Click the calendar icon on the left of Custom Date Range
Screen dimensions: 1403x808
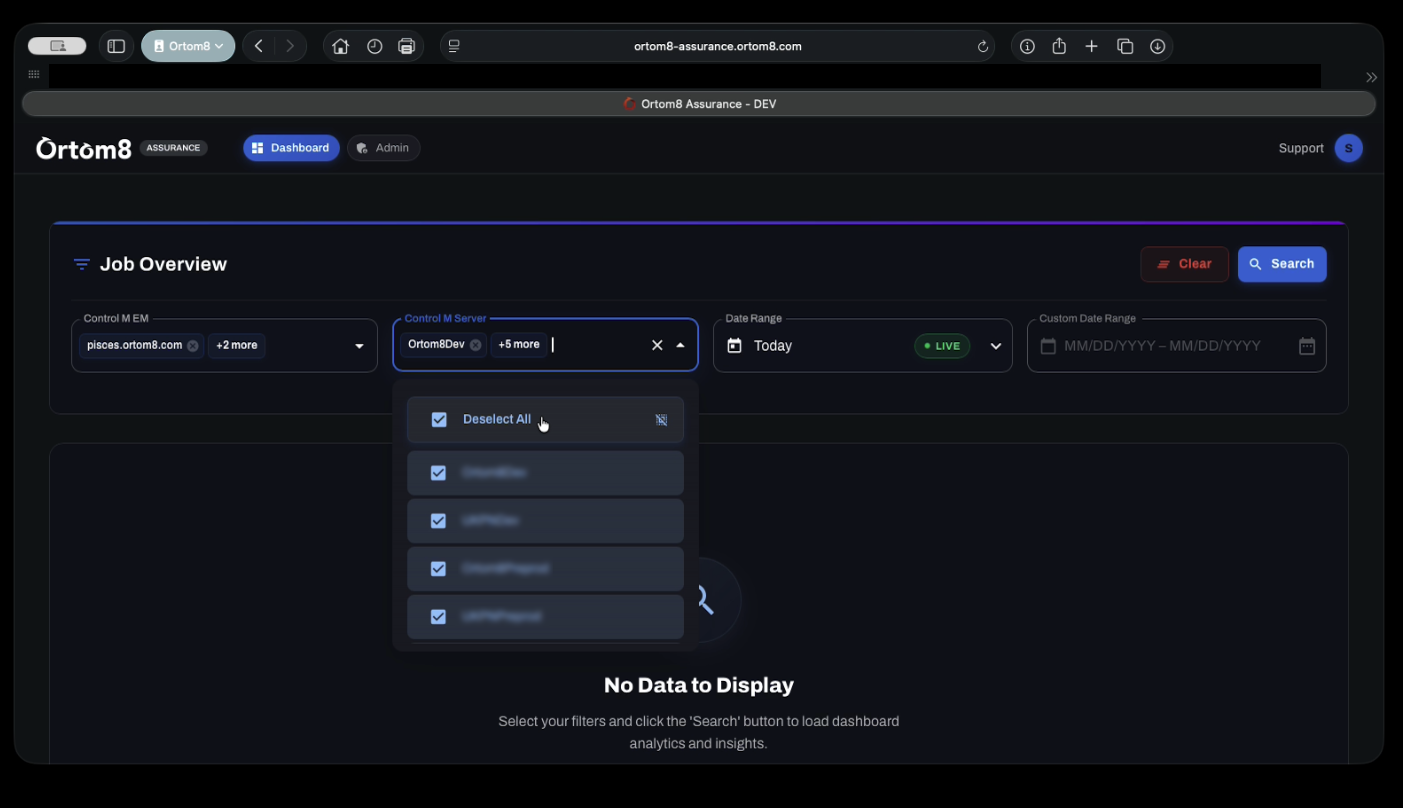coord(1048,346)
